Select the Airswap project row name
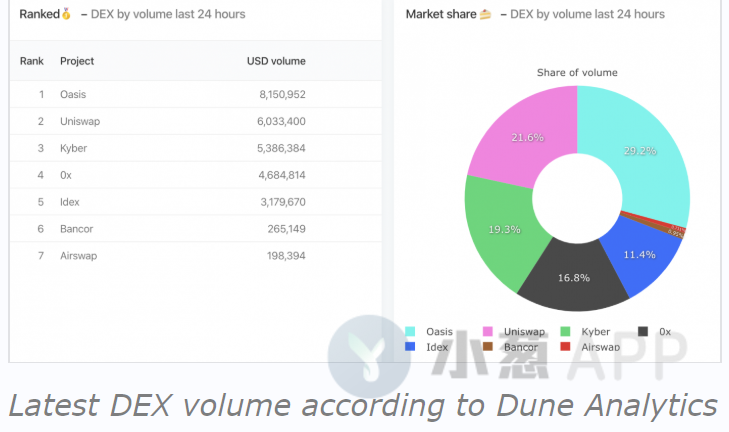Viewport: 729px width, 432px height. click(79, 256)
